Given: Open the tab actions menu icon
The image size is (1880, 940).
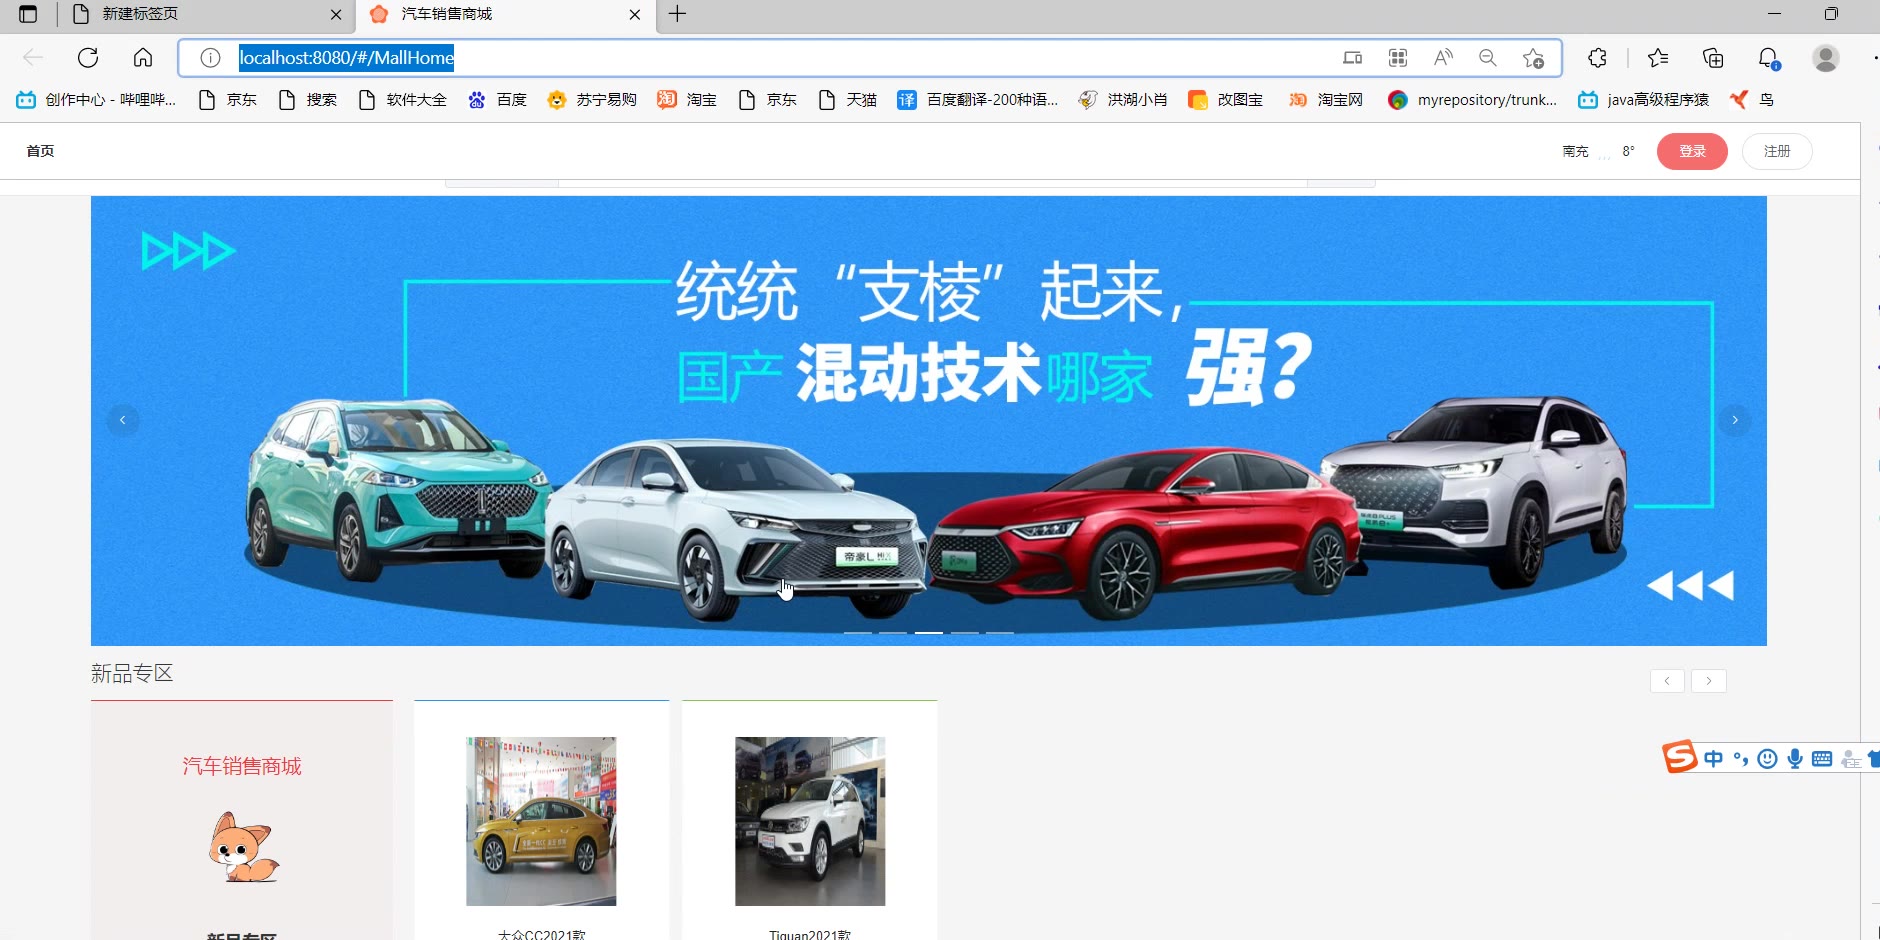Looking at the screenshot, I should [28, 14].
